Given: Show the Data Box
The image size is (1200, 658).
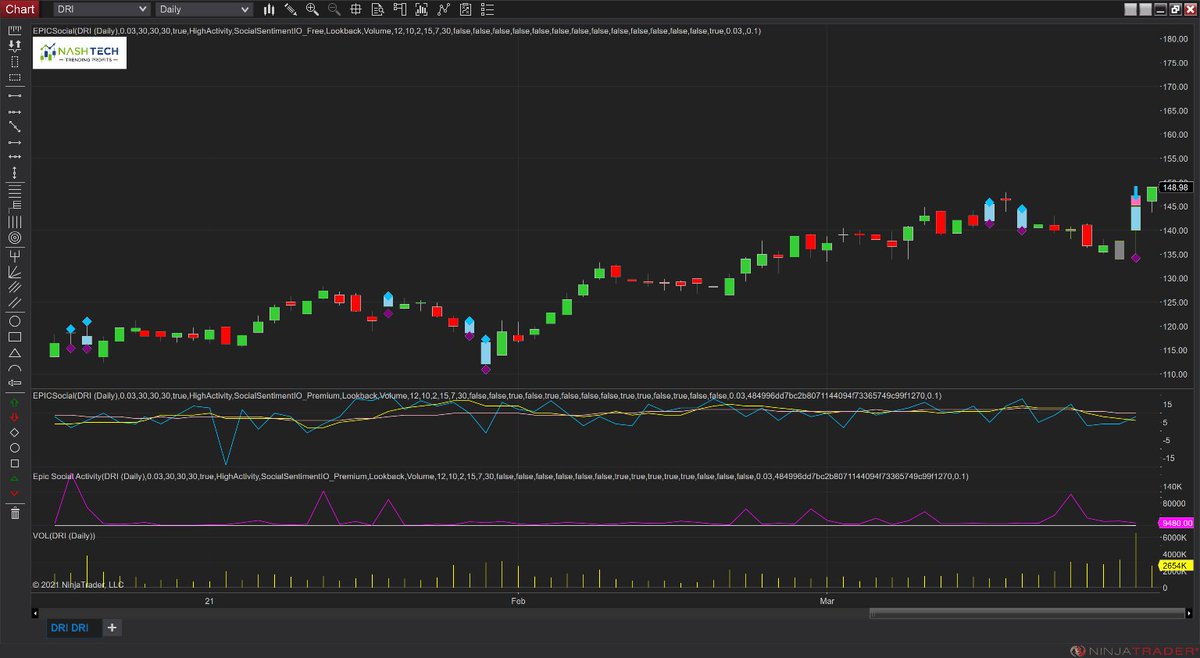Looking at the screenshot, I should 378,9.
